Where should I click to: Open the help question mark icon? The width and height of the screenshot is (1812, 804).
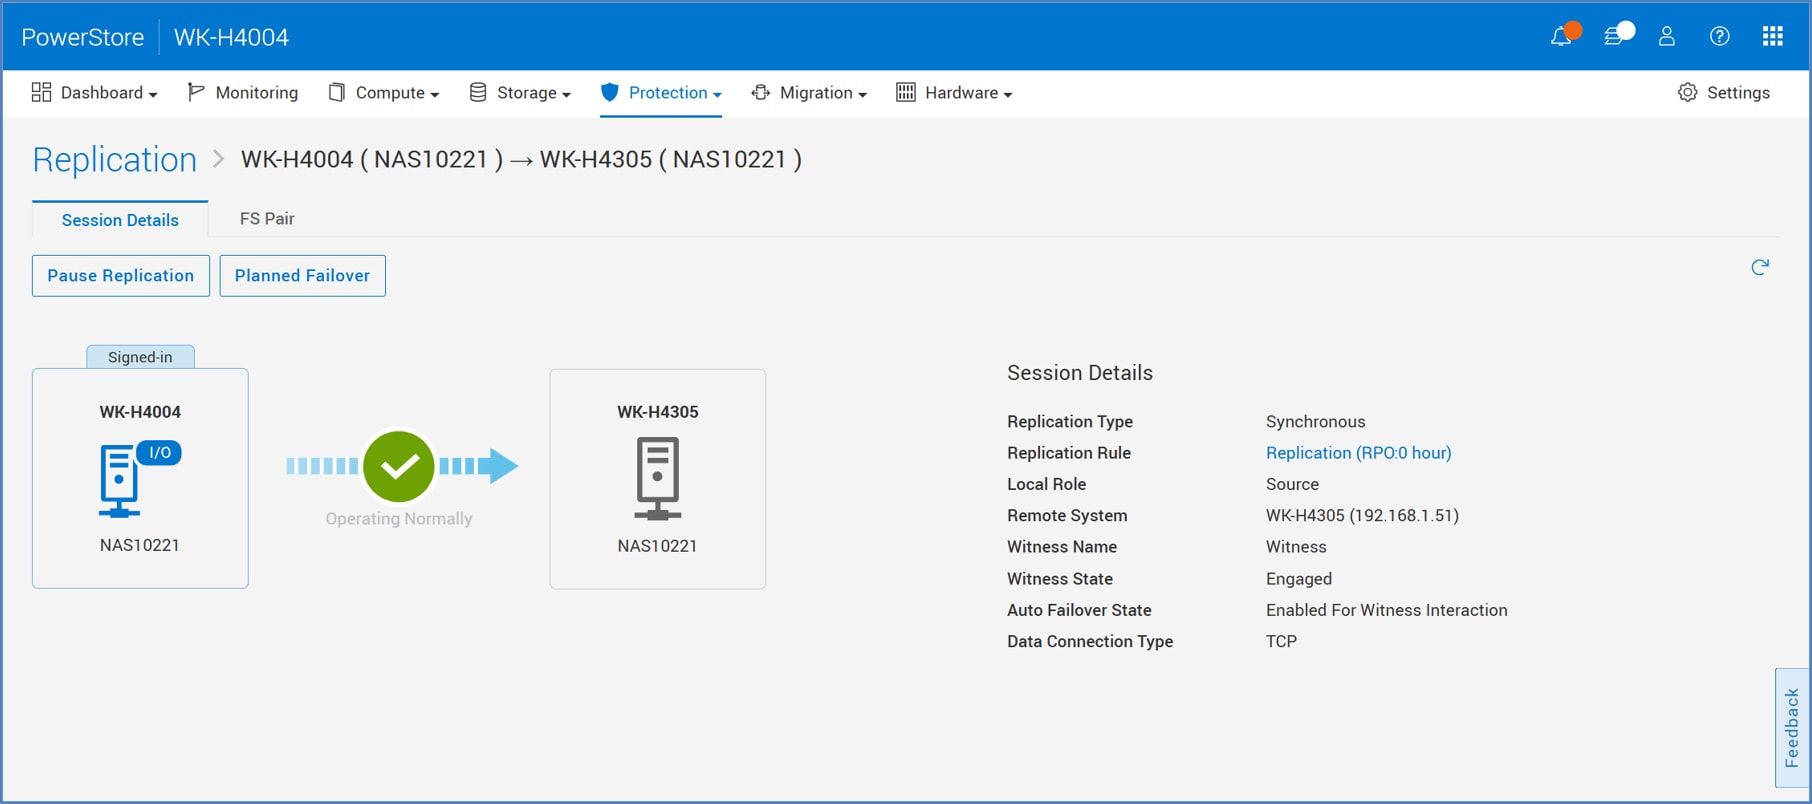(x=1720, y=37)
